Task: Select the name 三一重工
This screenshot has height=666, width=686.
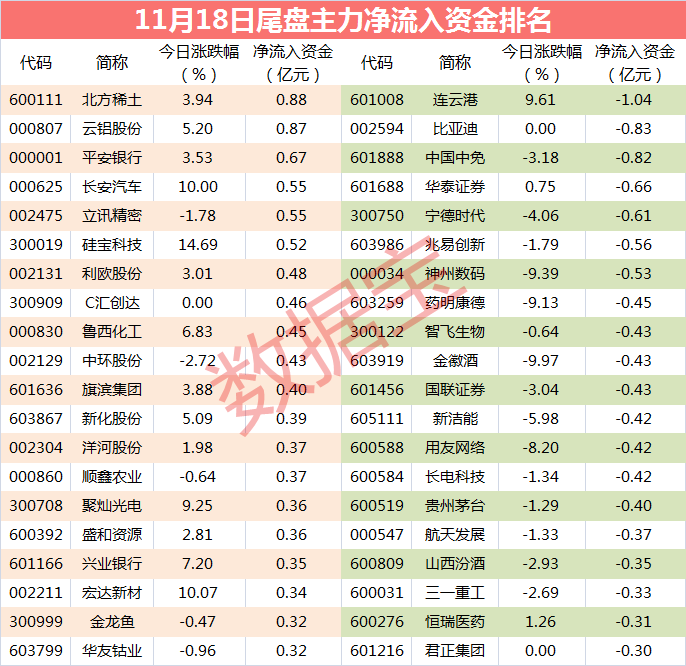Action: [x=455, y=592]
